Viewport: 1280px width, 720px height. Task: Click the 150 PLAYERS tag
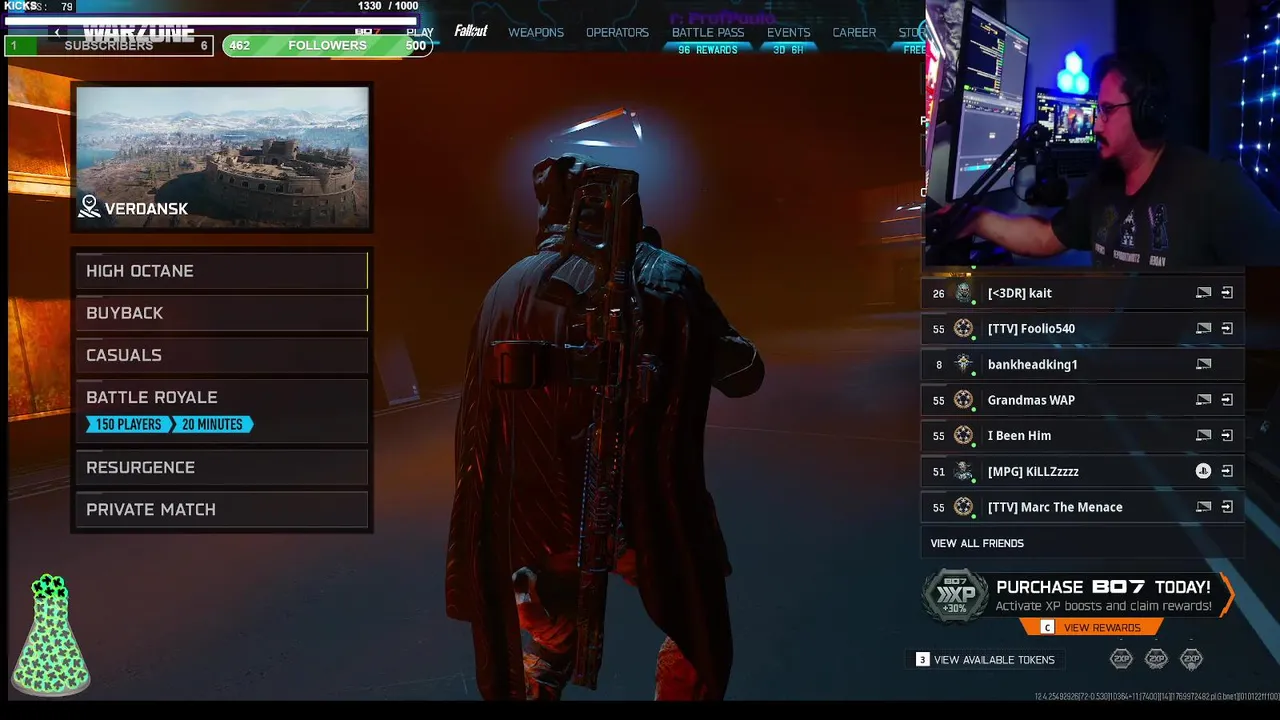(127, 424)
